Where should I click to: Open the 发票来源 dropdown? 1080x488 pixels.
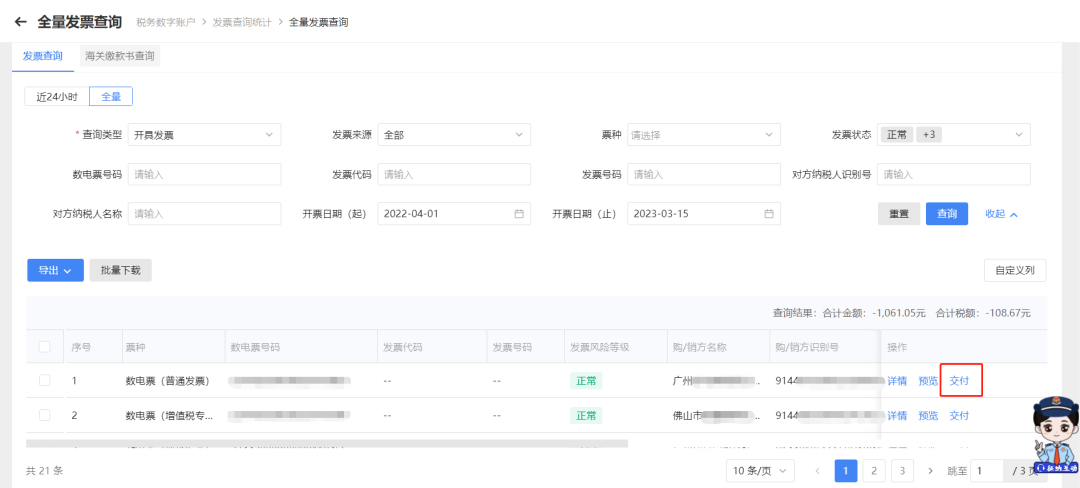(x=454, y=135)
